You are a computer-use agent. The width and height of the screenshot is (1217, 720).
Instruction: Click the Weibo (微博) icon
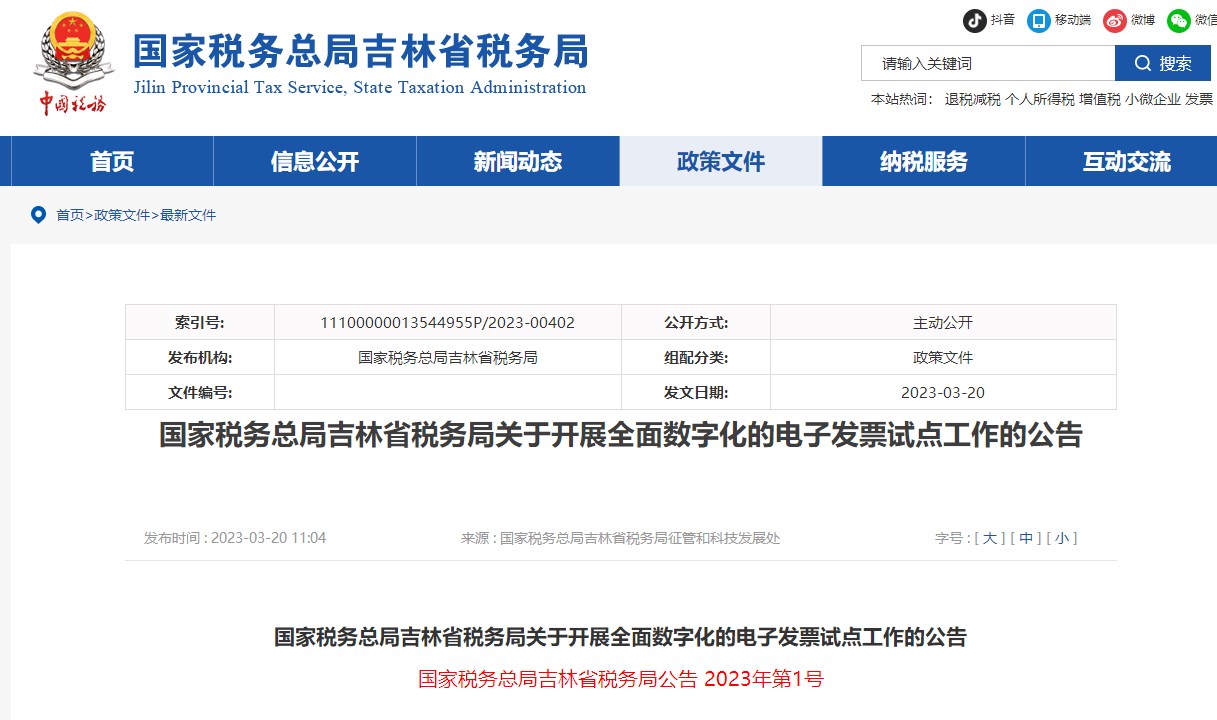point(1114,20)
